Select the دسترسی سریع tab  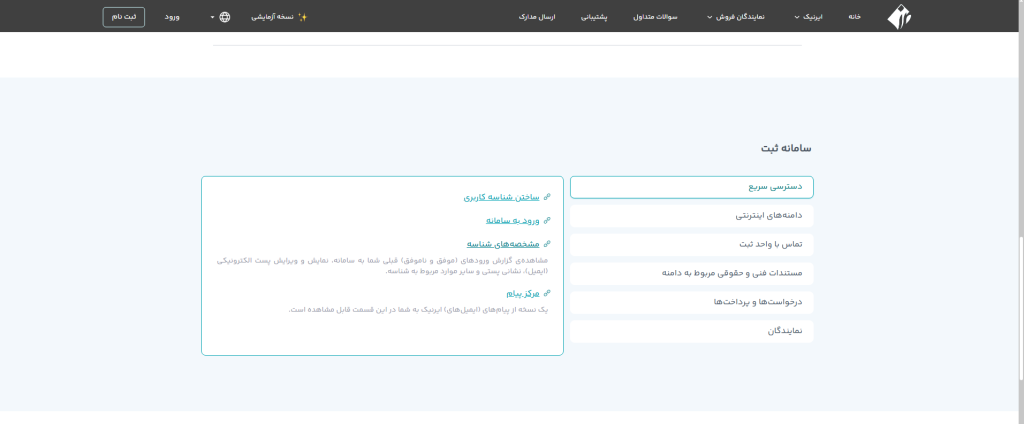click(x=692, y=187)
